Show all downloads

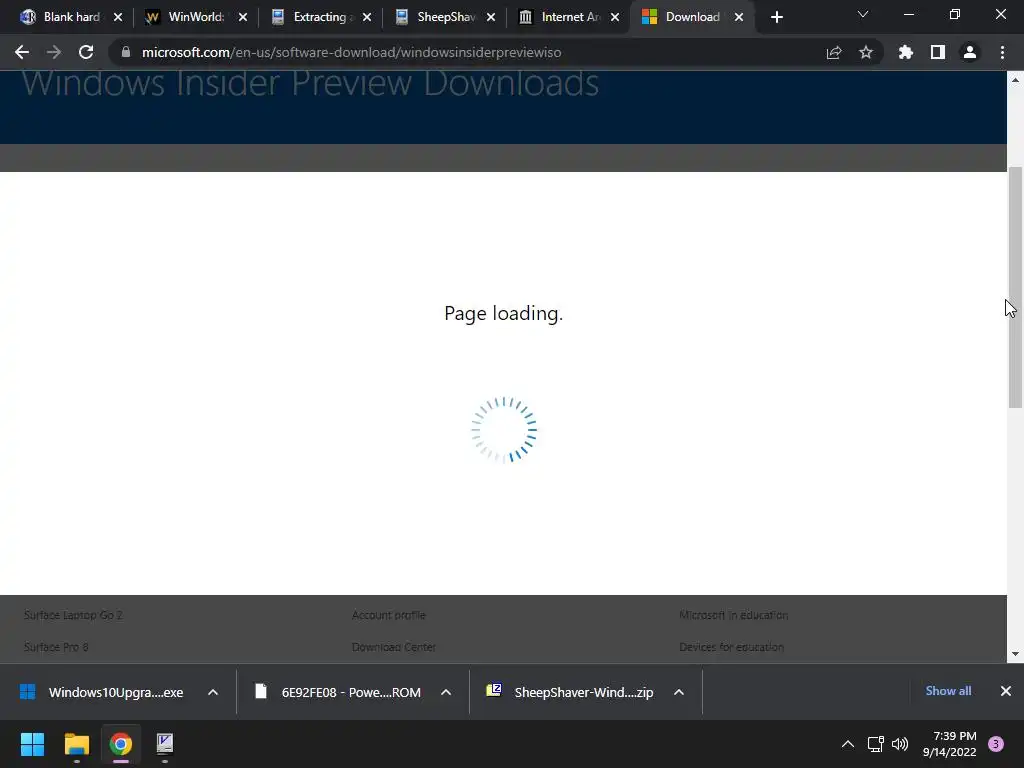coord(948,691)
